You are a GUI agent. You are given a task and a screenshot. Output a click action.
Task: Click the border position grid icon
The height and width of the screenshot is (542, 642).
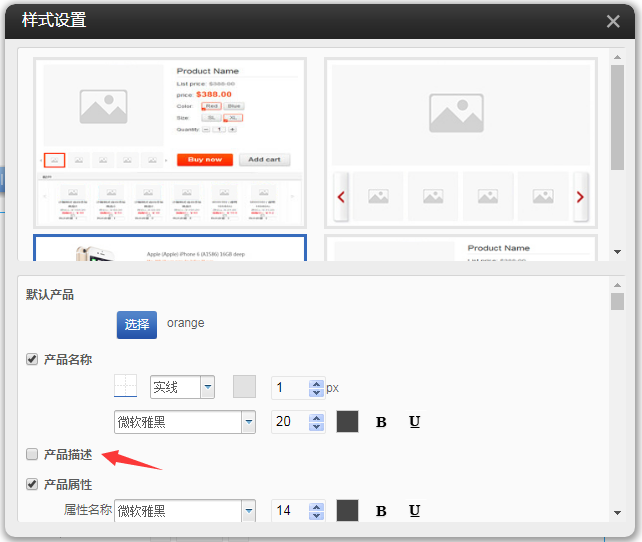[126, 387]
